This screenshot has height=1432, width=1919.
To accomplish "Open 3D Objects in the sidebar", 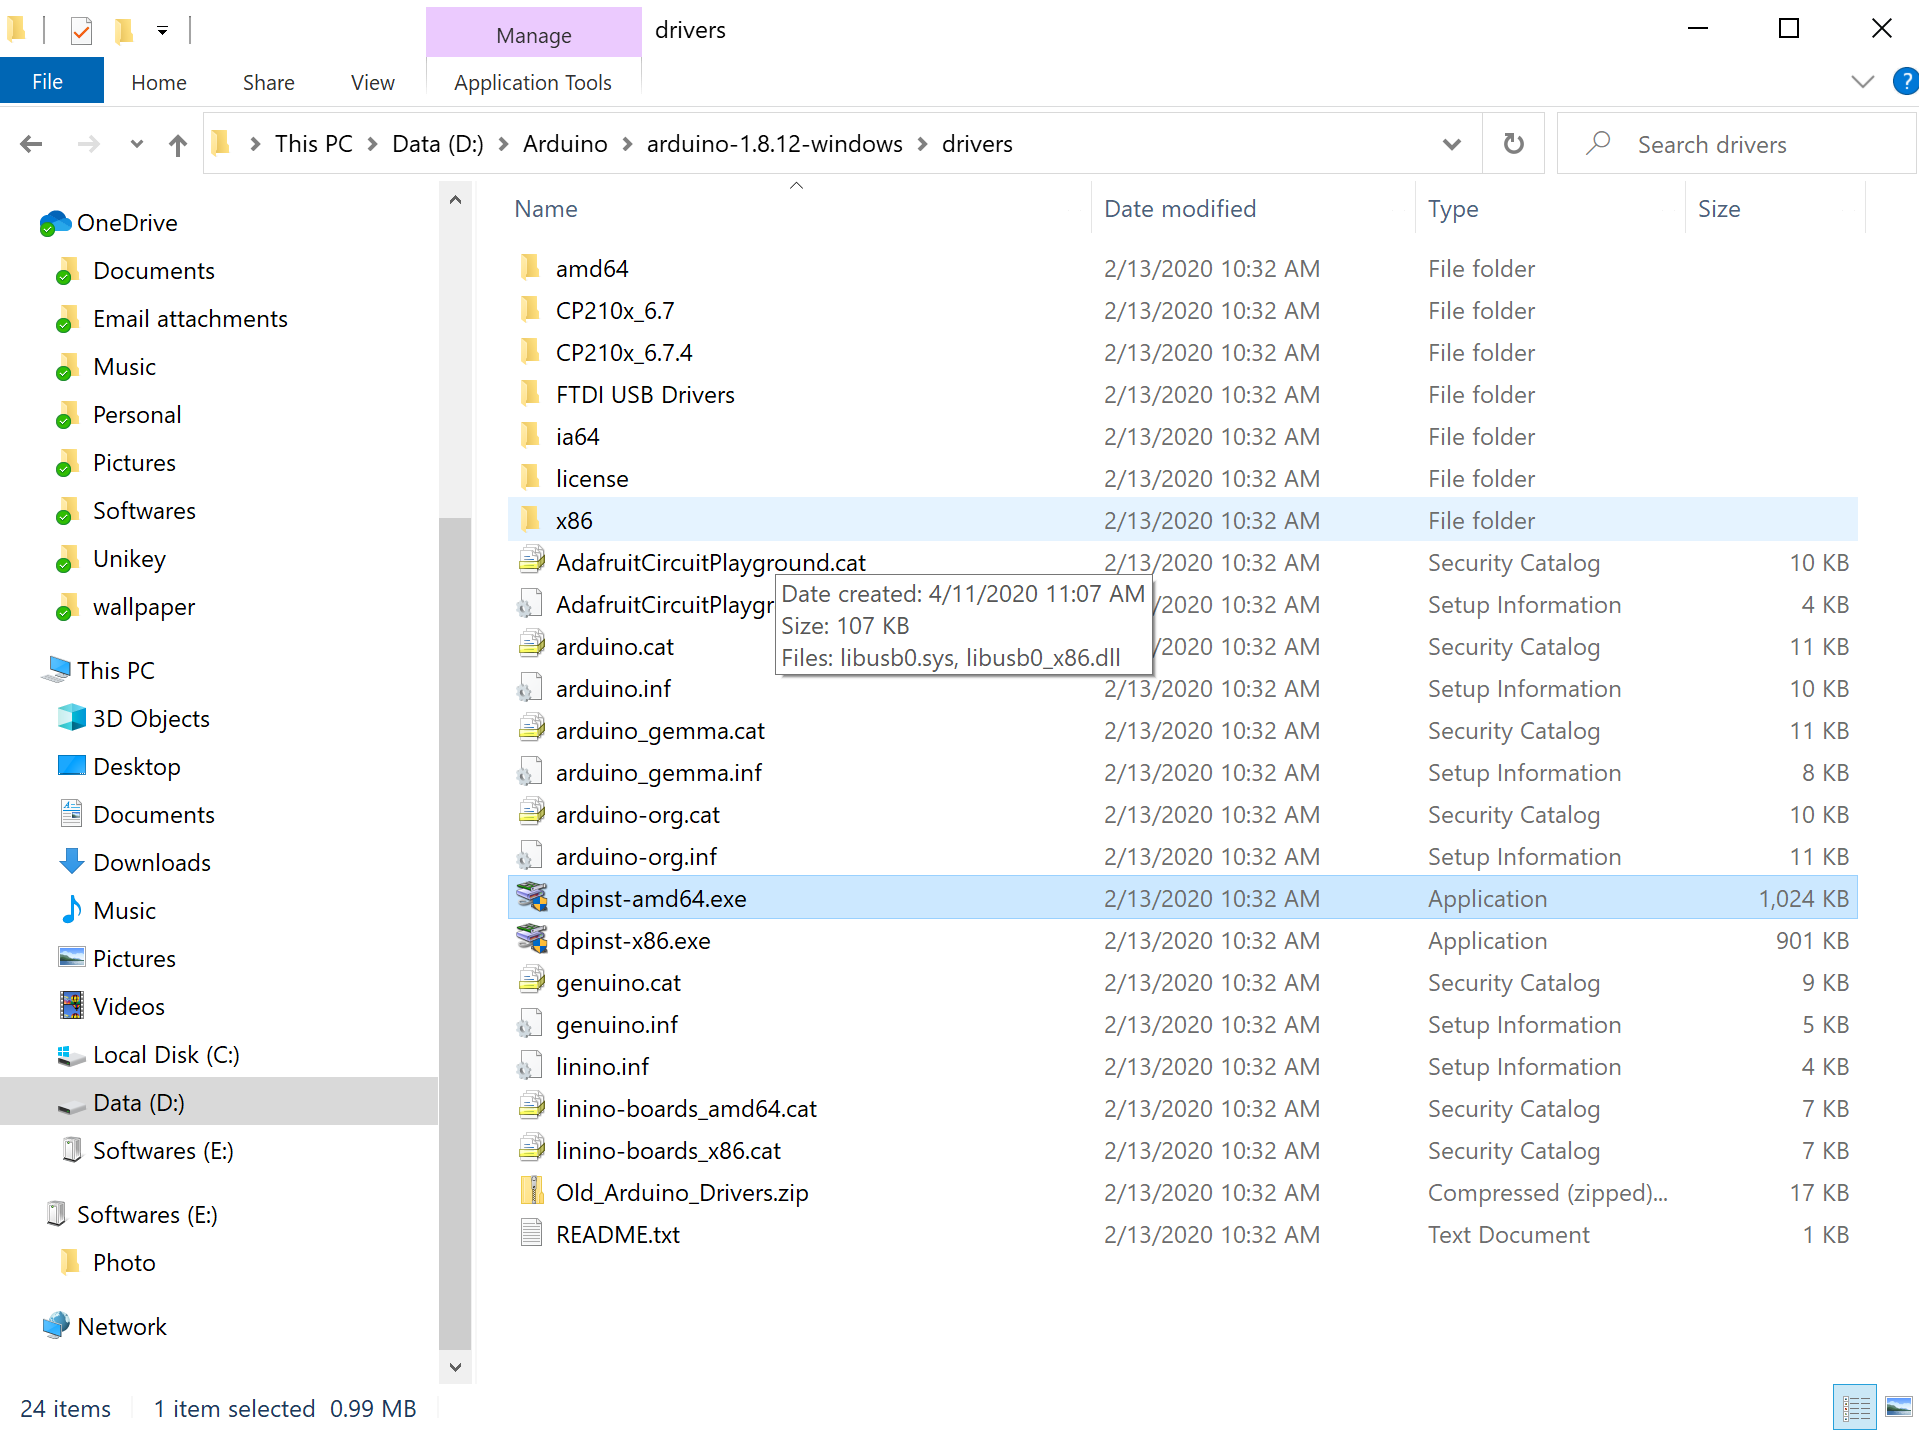I will pyautogui.click(x=151, y=718).
